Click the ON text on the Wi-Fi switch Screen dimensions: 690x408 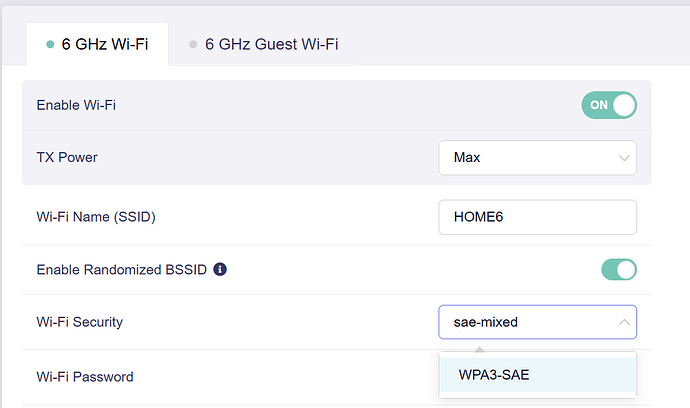(599, 105)
